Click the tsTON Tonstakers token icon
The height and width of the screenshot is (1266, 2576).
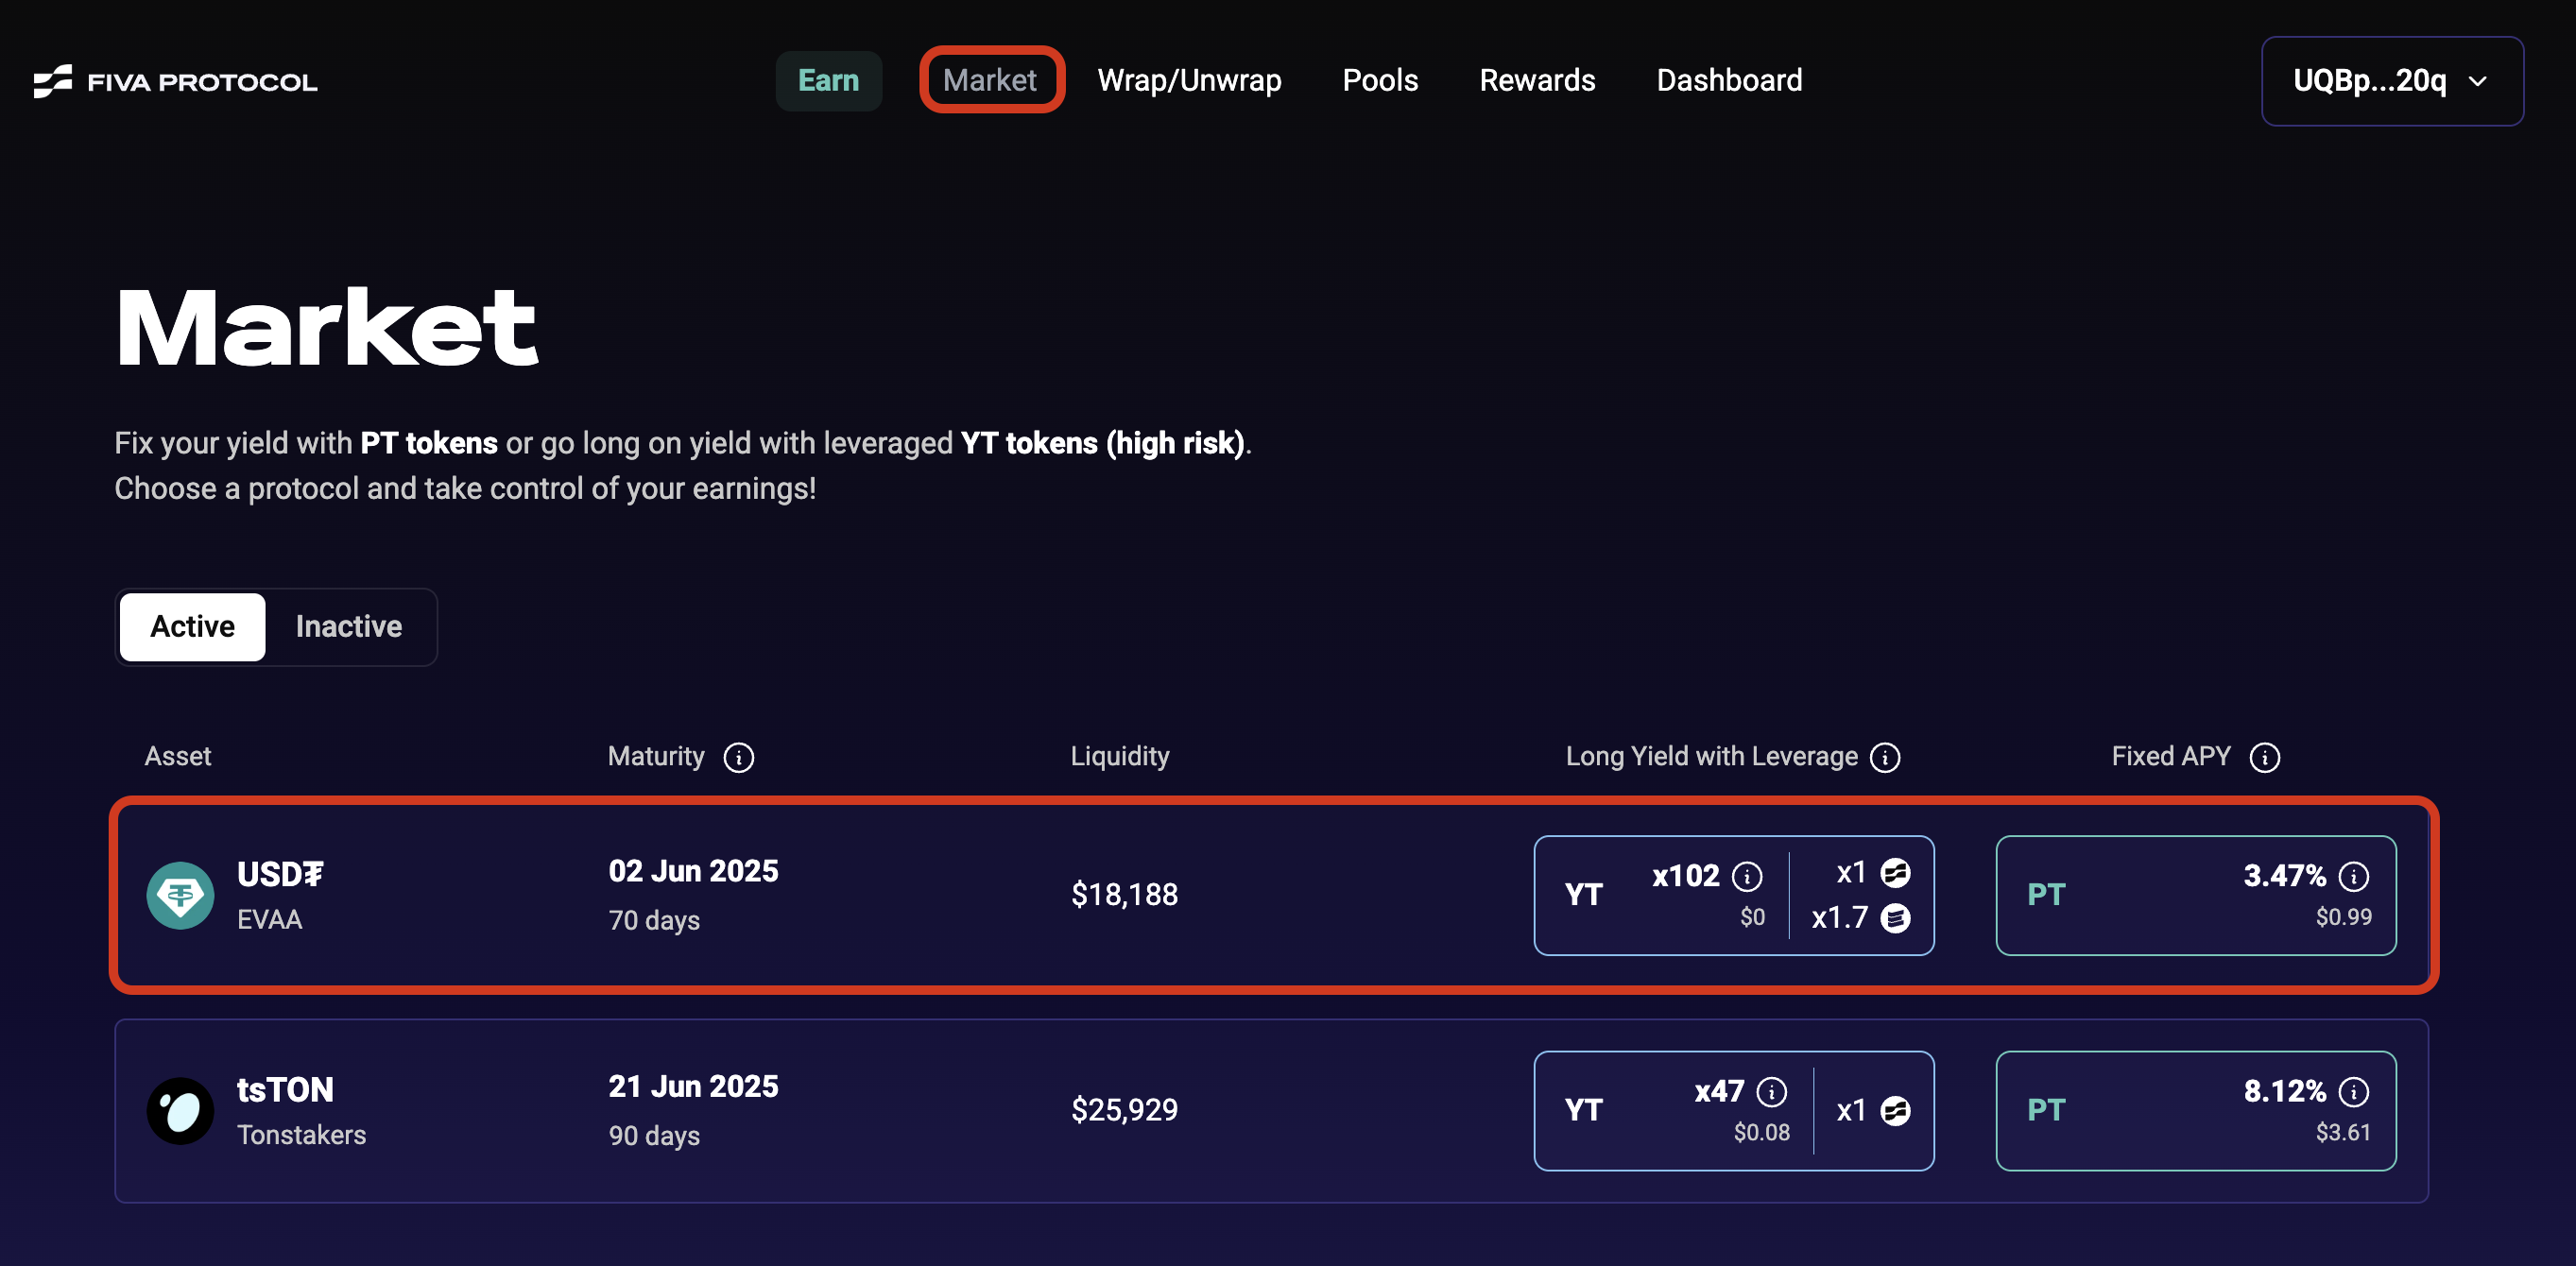tap(180, 1110)
